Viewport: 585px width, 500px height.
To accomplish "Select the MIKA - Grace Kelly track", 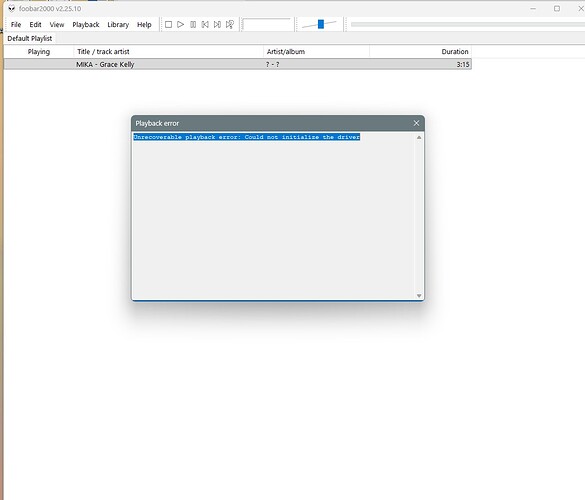I will (237, 64).
